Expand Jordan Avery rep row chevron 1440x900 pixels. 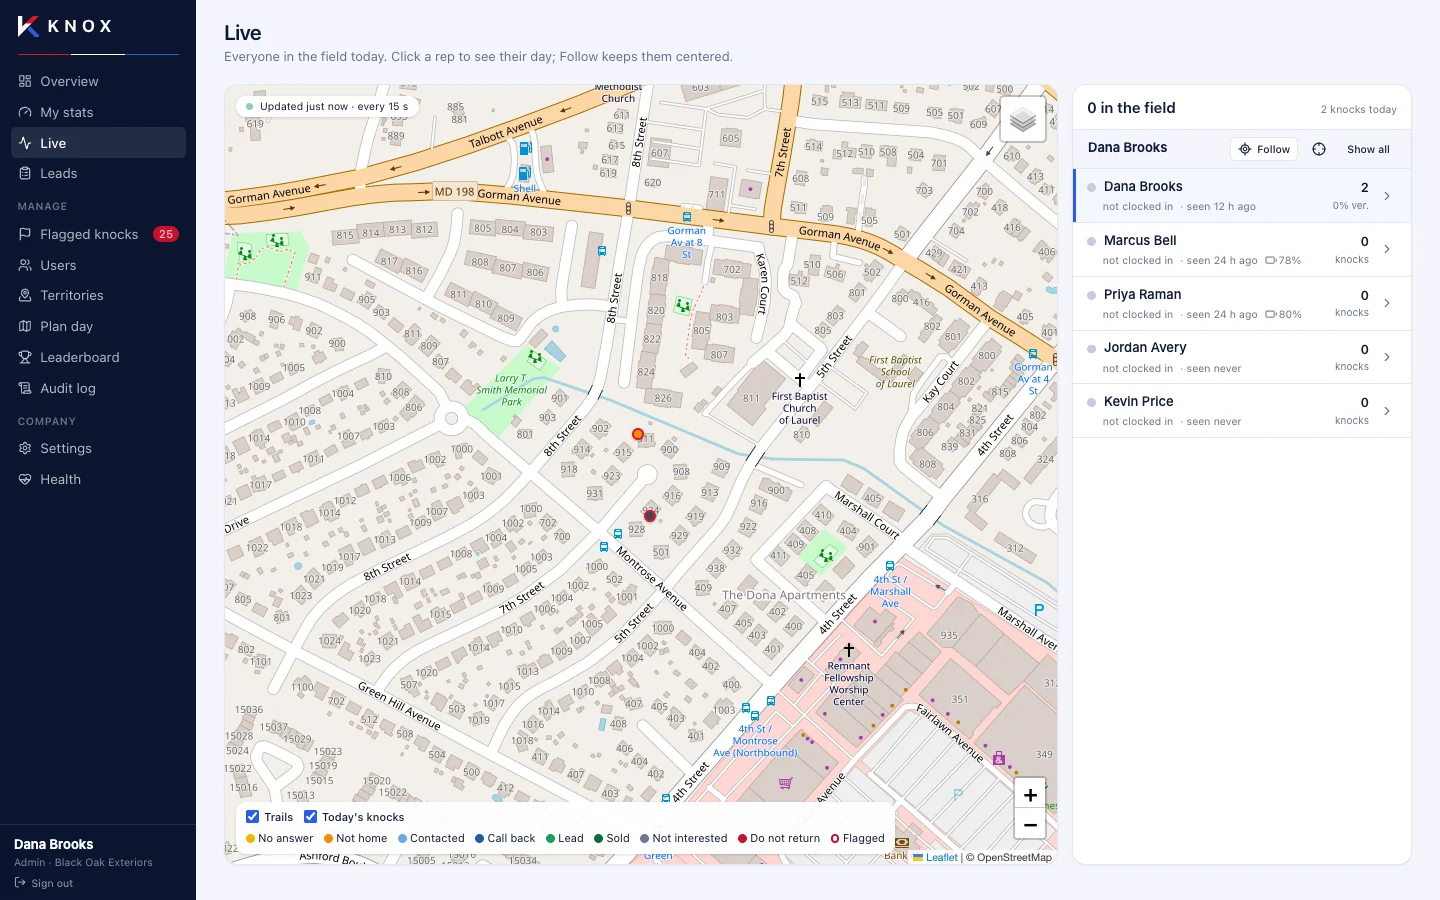pyautogui.click(x=1387, y=357)
